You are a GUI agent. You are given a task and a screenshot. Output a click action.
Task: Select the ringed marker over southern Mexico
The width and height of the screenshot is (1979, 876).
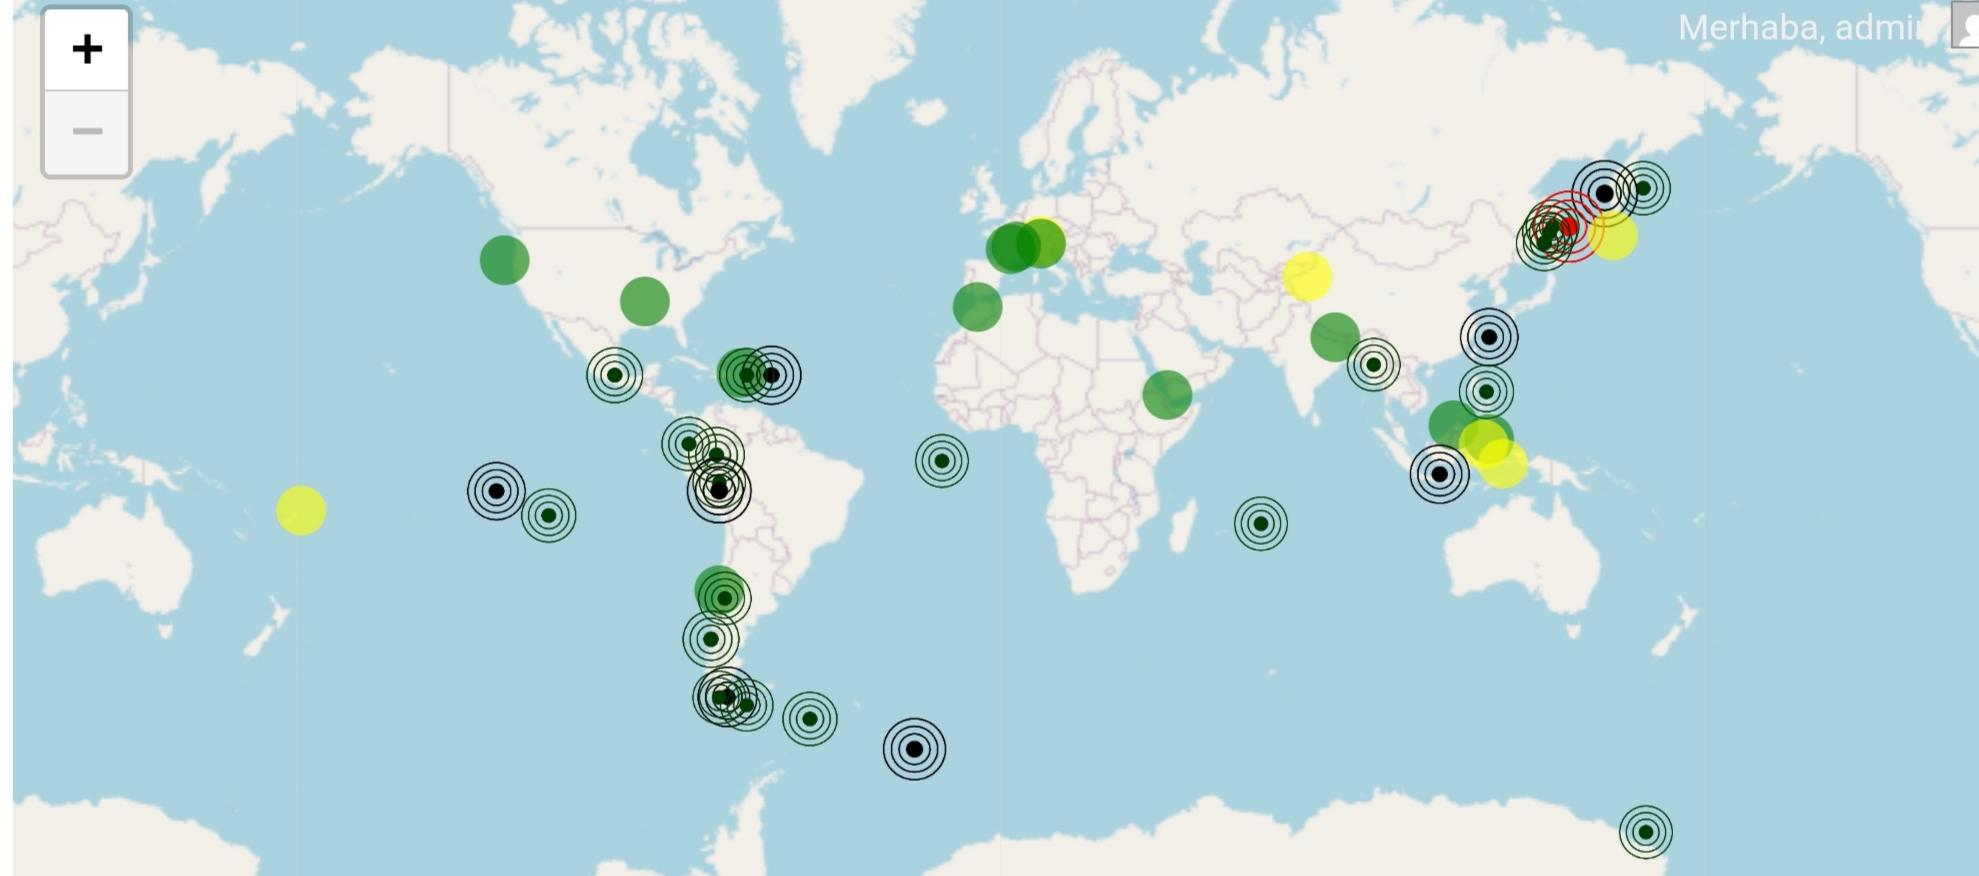[x=614, y=375]
